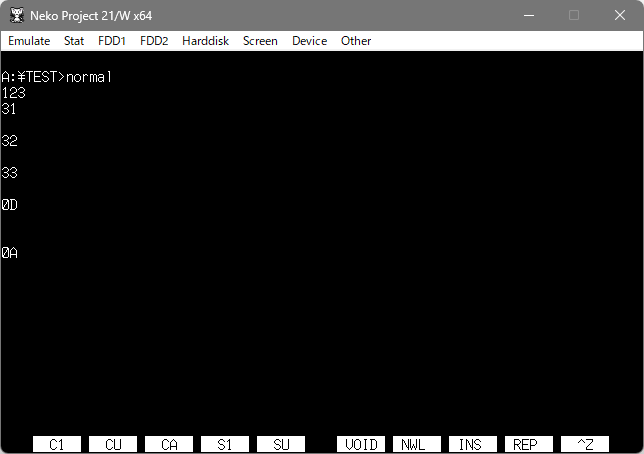Click the CU function key label

113,444
